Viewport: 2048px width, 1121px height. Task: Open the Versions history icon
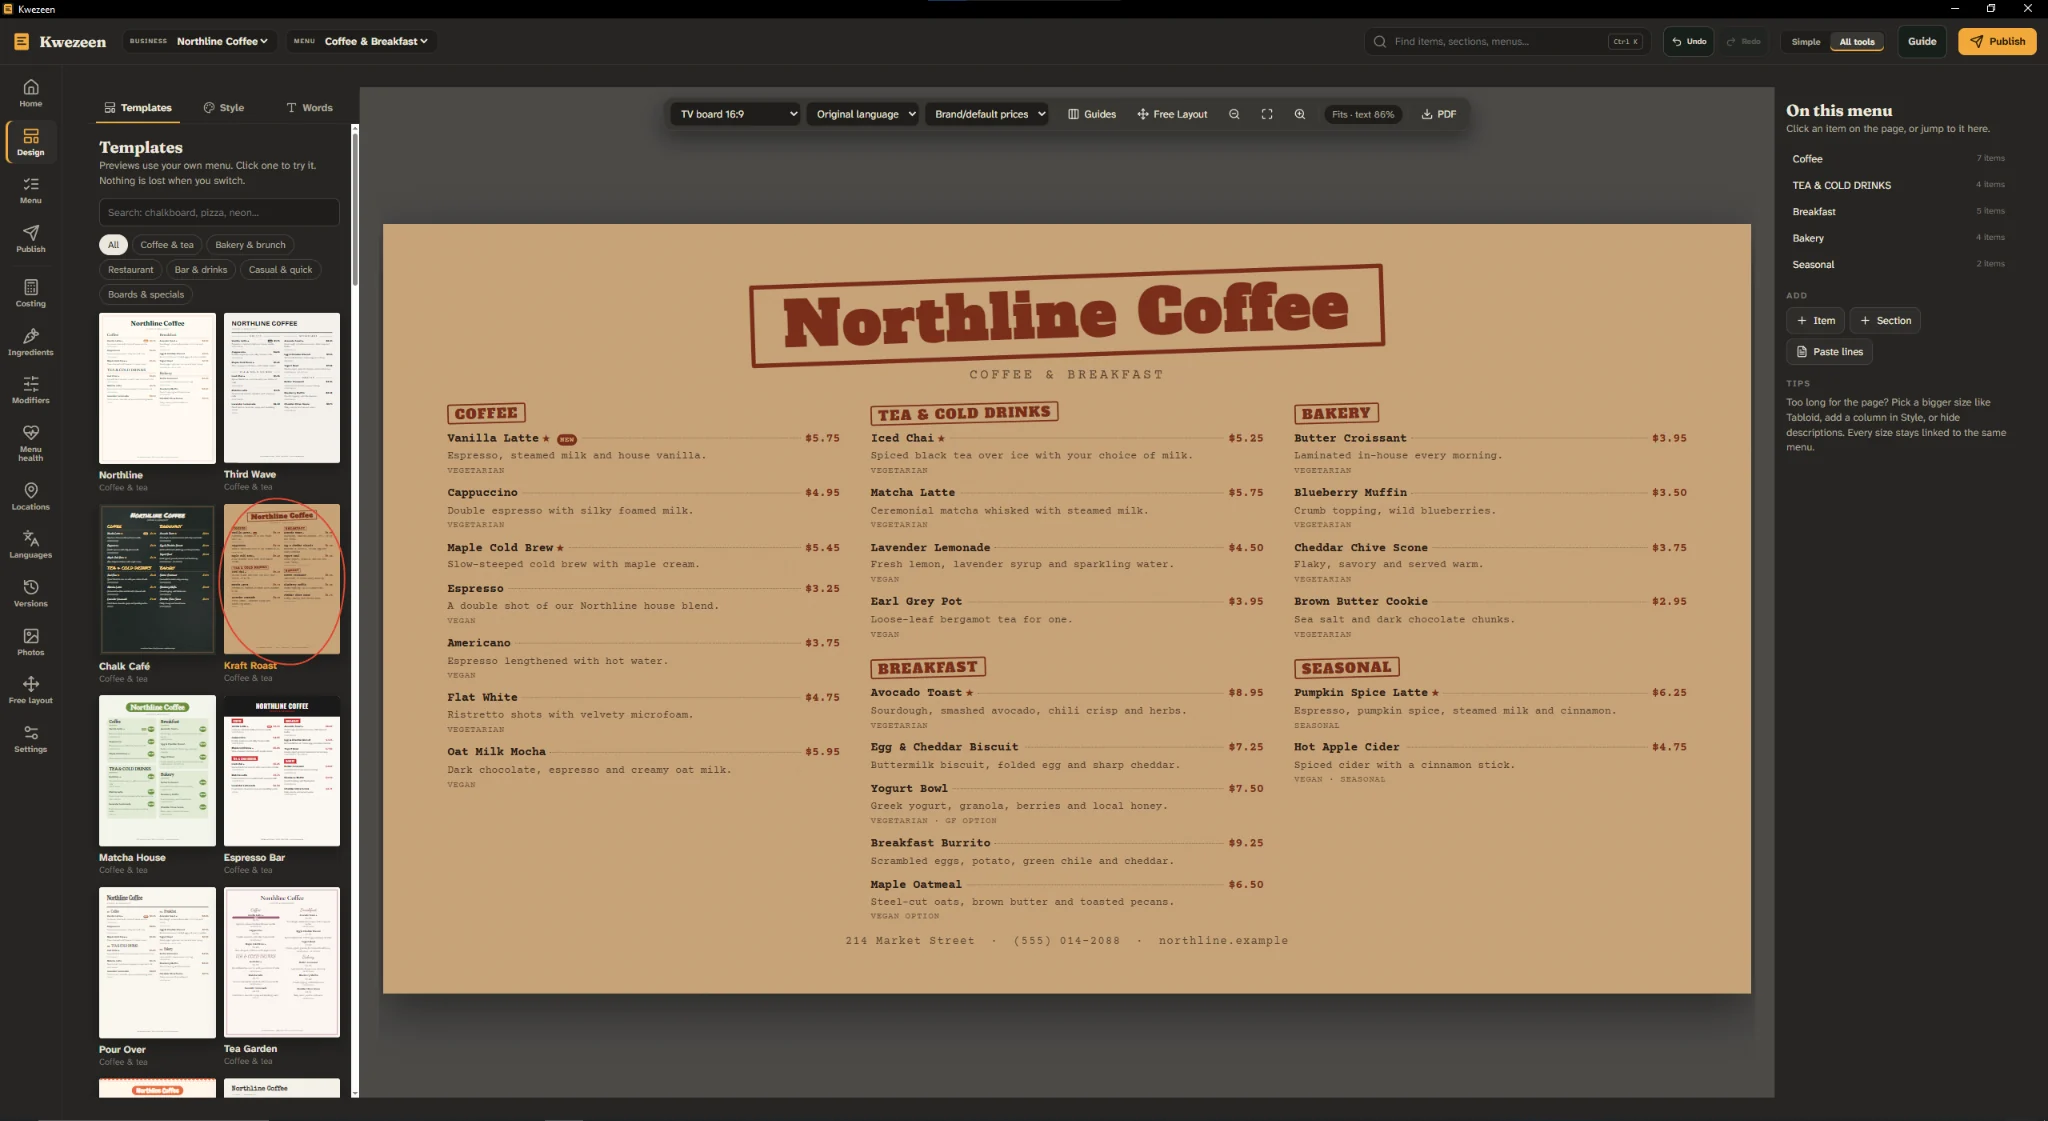pos(31,593)
